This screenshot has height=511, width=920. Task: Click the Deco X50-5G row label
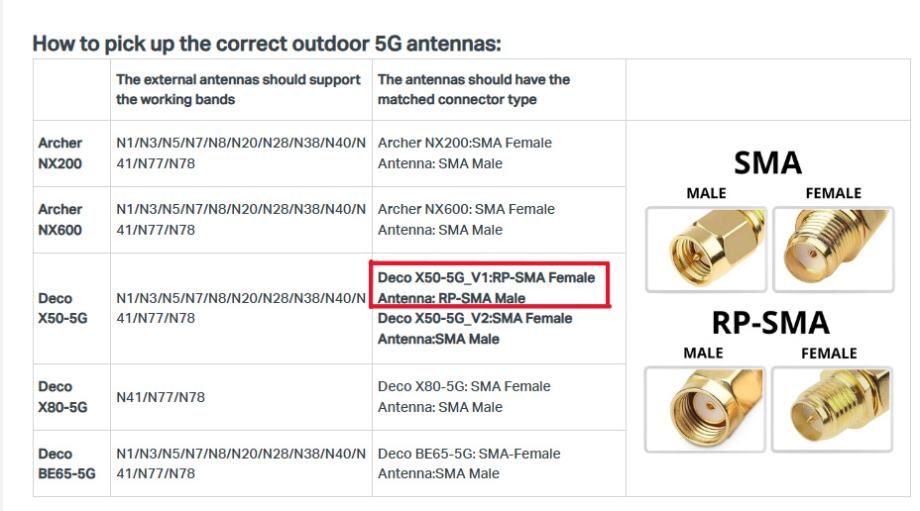click(x=62, y=308)
